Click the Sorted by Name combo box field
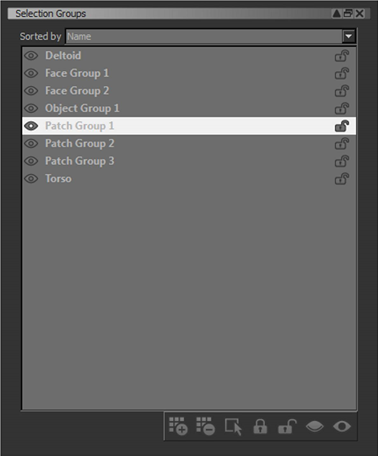The image size is (378, 456). (210, 36)
